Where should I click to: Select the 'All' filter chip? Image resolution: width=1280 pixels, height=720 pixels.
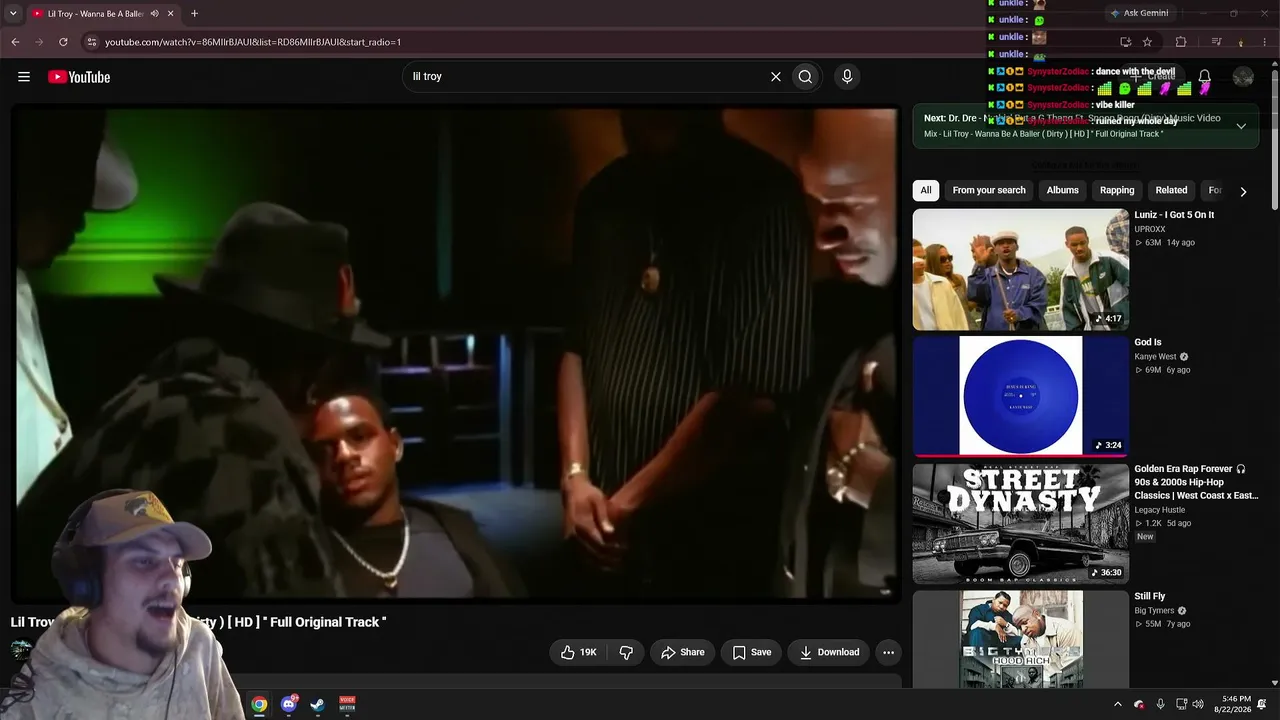[x=926, y=190]
